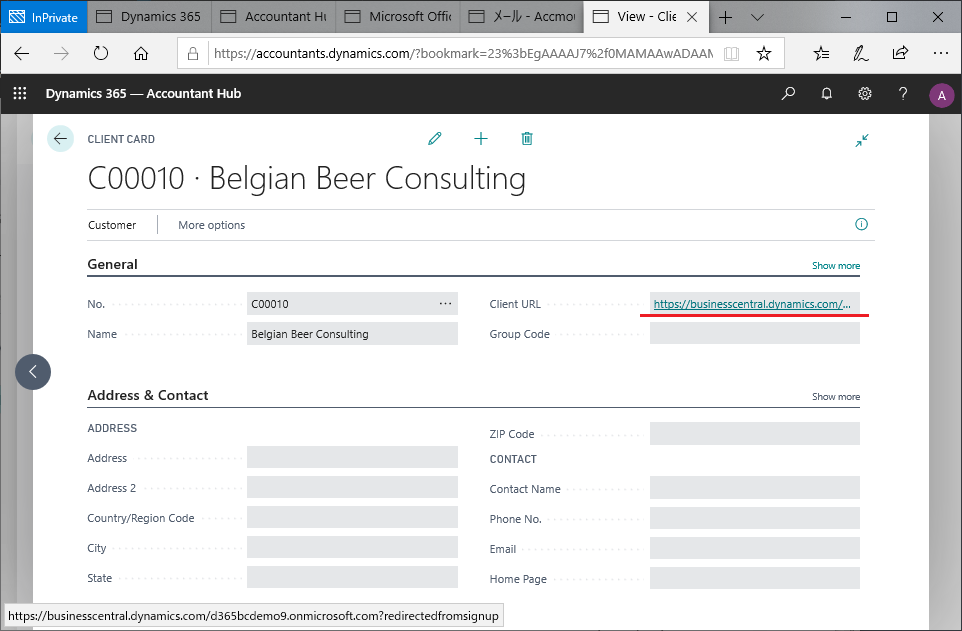
Task: Click the City field
Action: click(352, 548)
